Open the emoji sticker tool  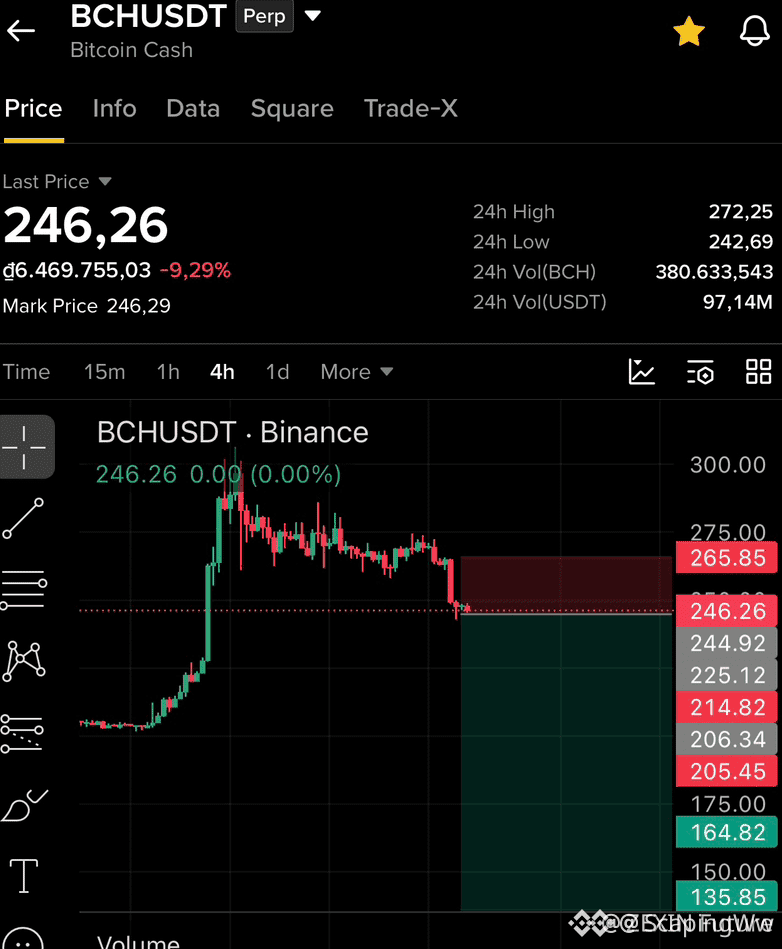pyautogui.click(x=22, y=939)
